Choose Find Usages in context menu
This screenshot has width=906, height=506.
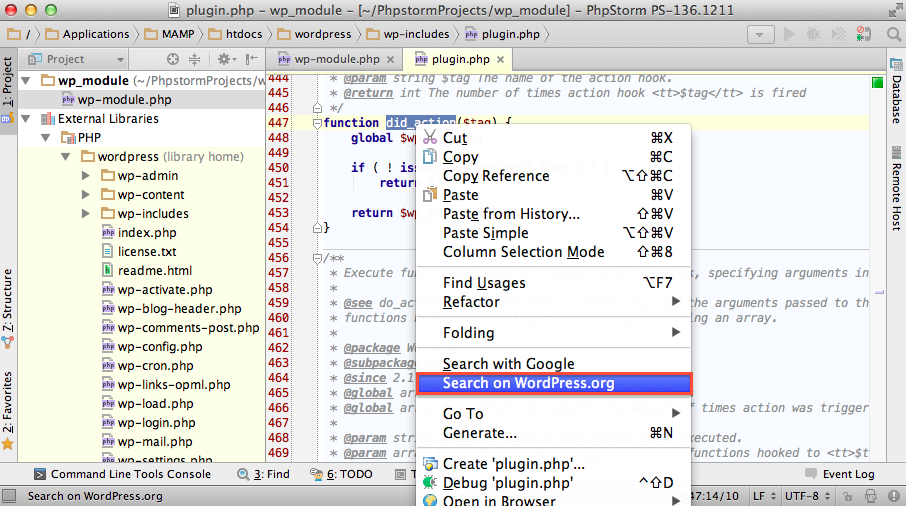pyautogui.click(x=553, y=283)
